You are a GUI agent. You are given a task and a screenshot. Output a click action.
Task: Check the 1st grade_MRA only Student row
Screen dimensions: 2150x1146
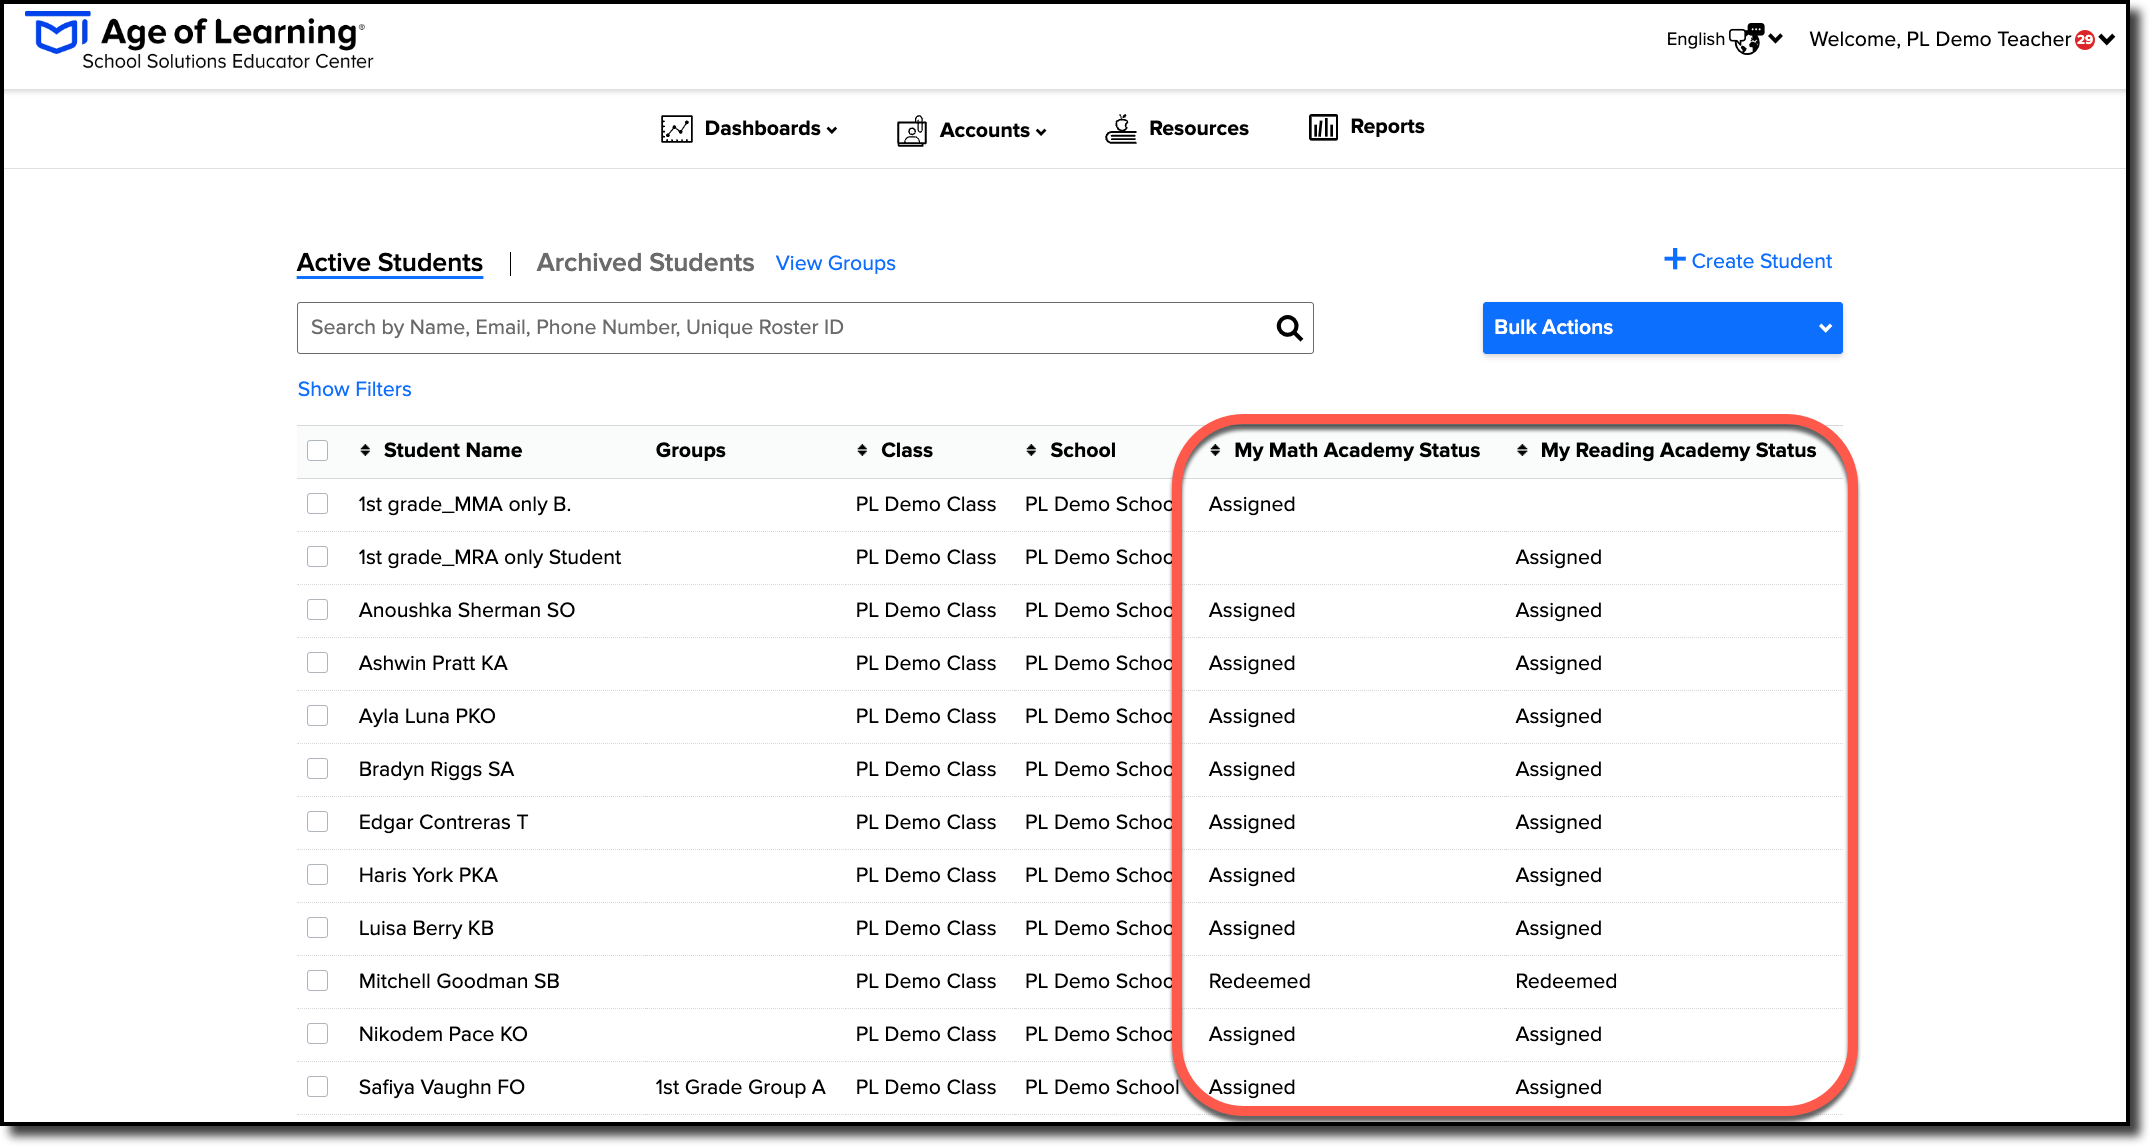318,557
